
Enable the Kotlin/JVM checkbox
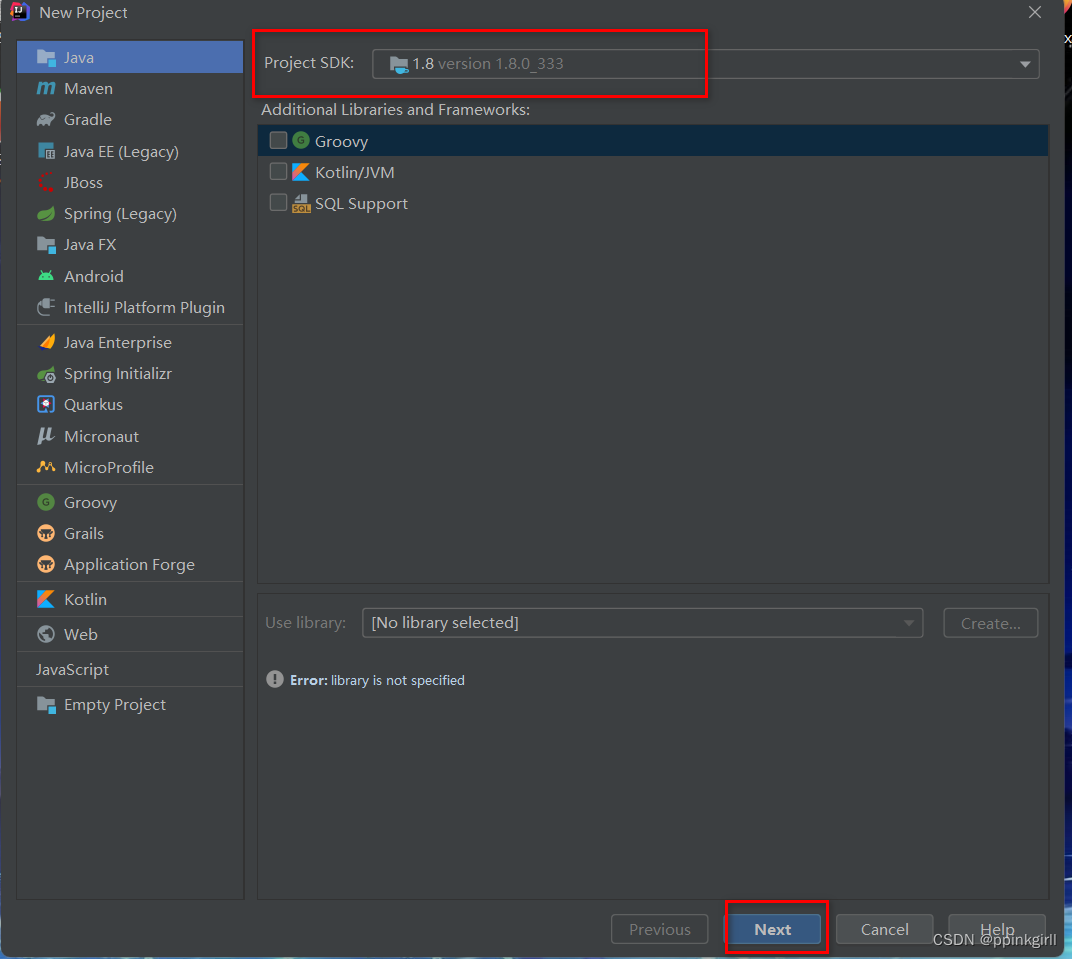278,172
